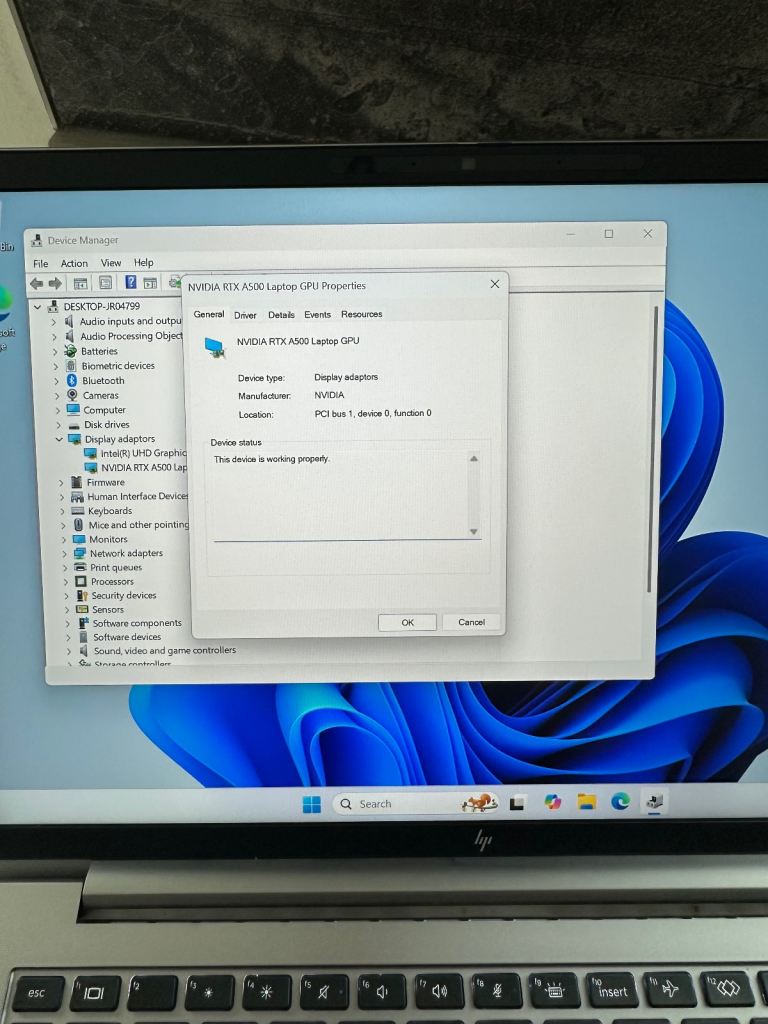The height and width of the screenshot is (1024, 768).
Task: Expand the Network adapters category
Action: pos(66,553)
